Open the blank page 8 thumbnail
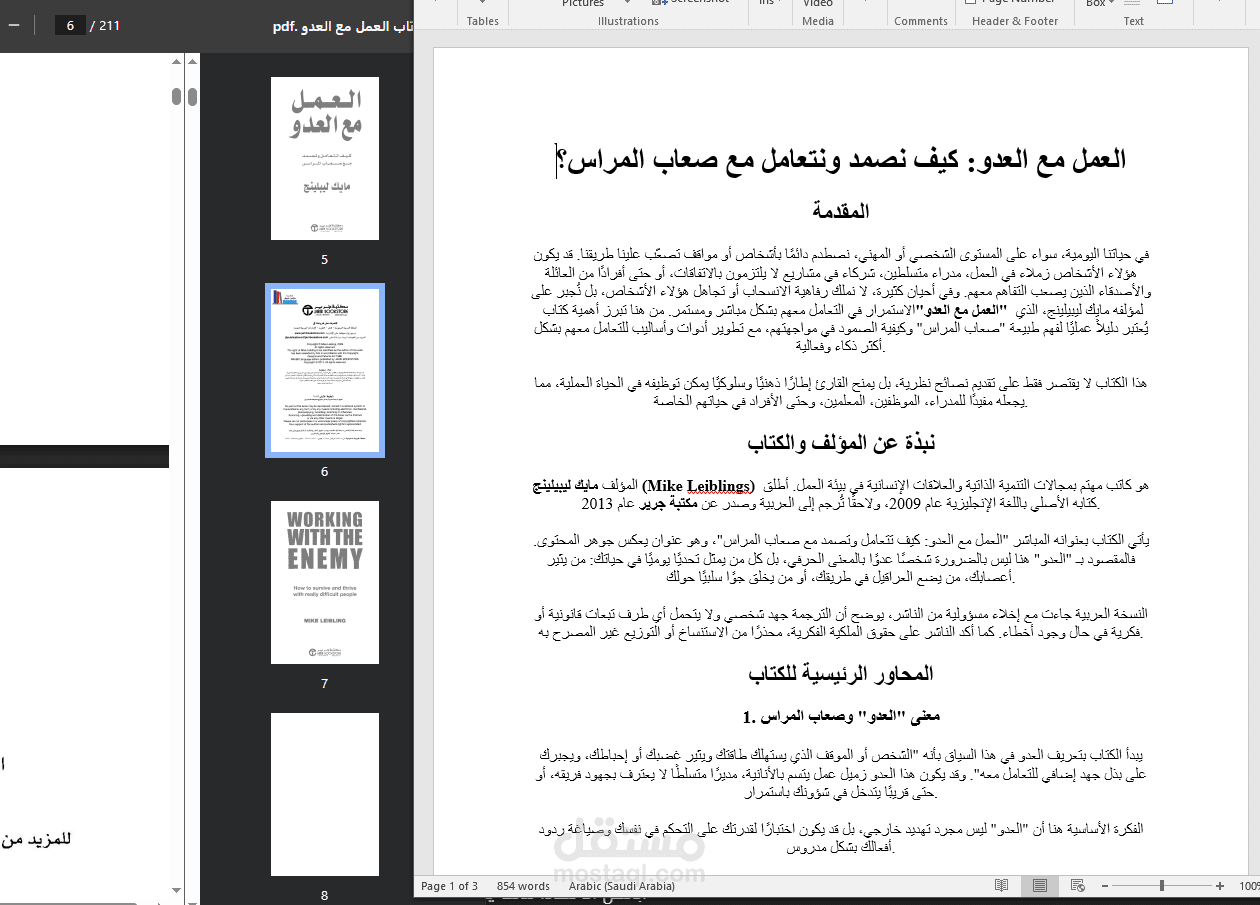Viewport: 1260px width, 905px height. coord(325,794)
